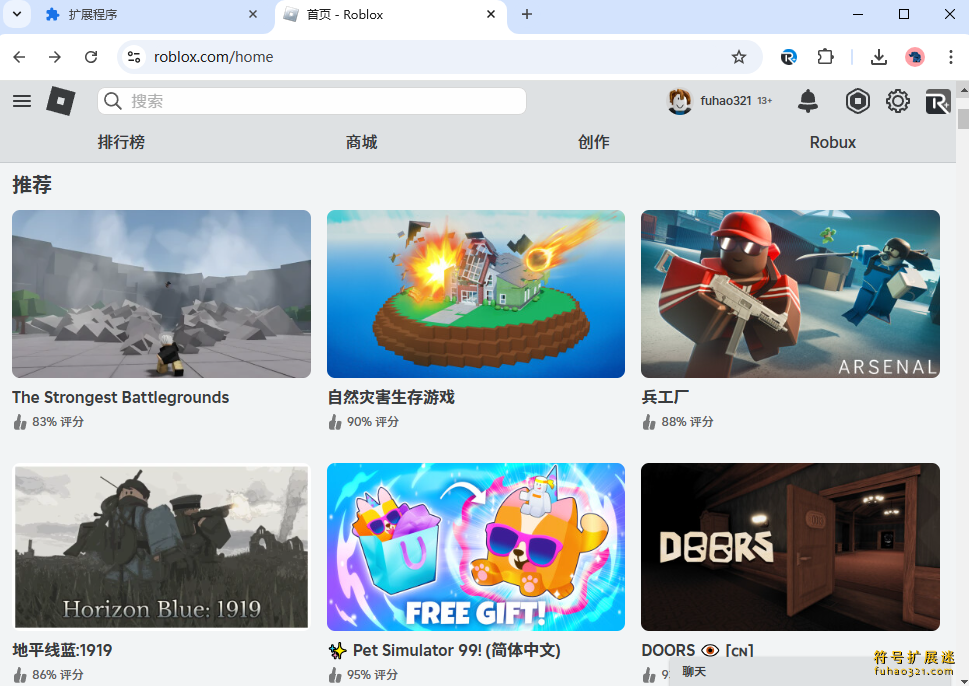The width and height of the screenshot is (969, 686).
Task: Click the address bar URL
Action: pos(213,57)
